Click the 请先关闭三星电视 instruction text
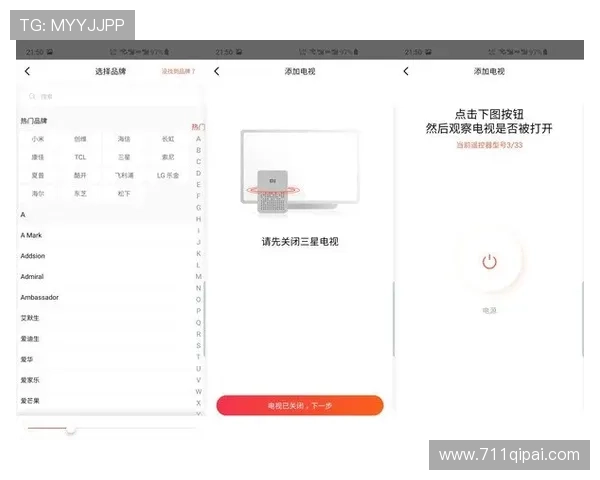This screenshot has width=600, height=480. tap(300, 242)
